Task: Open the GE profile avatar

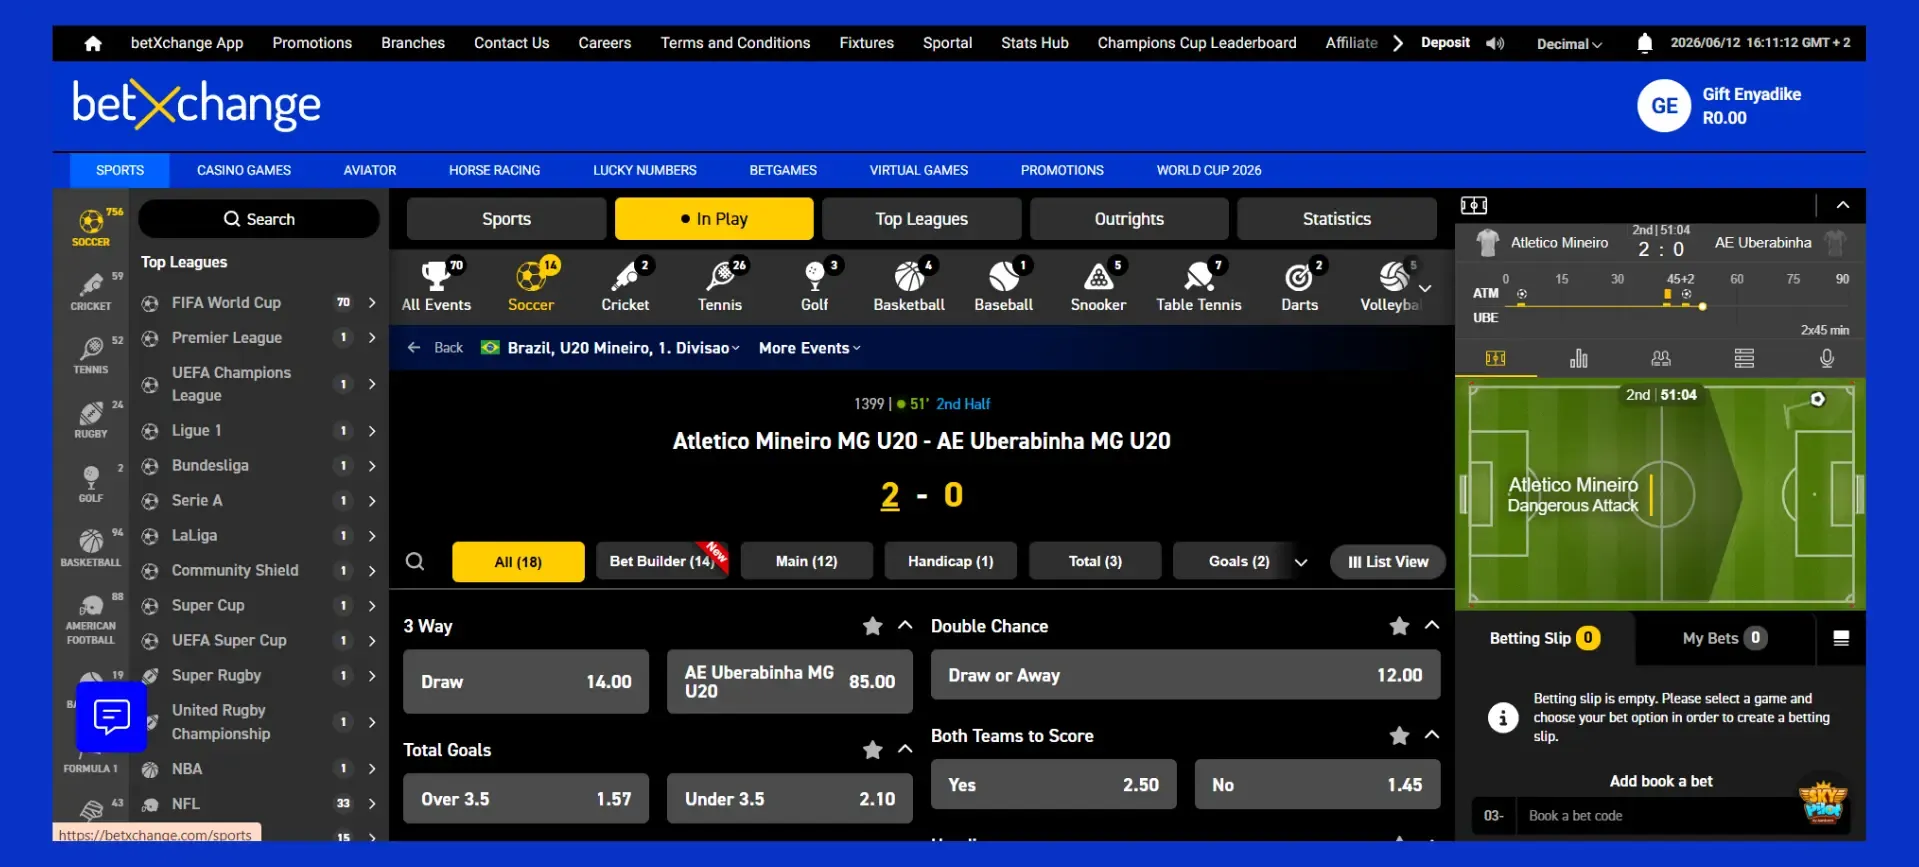Action: pyautogui.click(x=1664, y=105)
